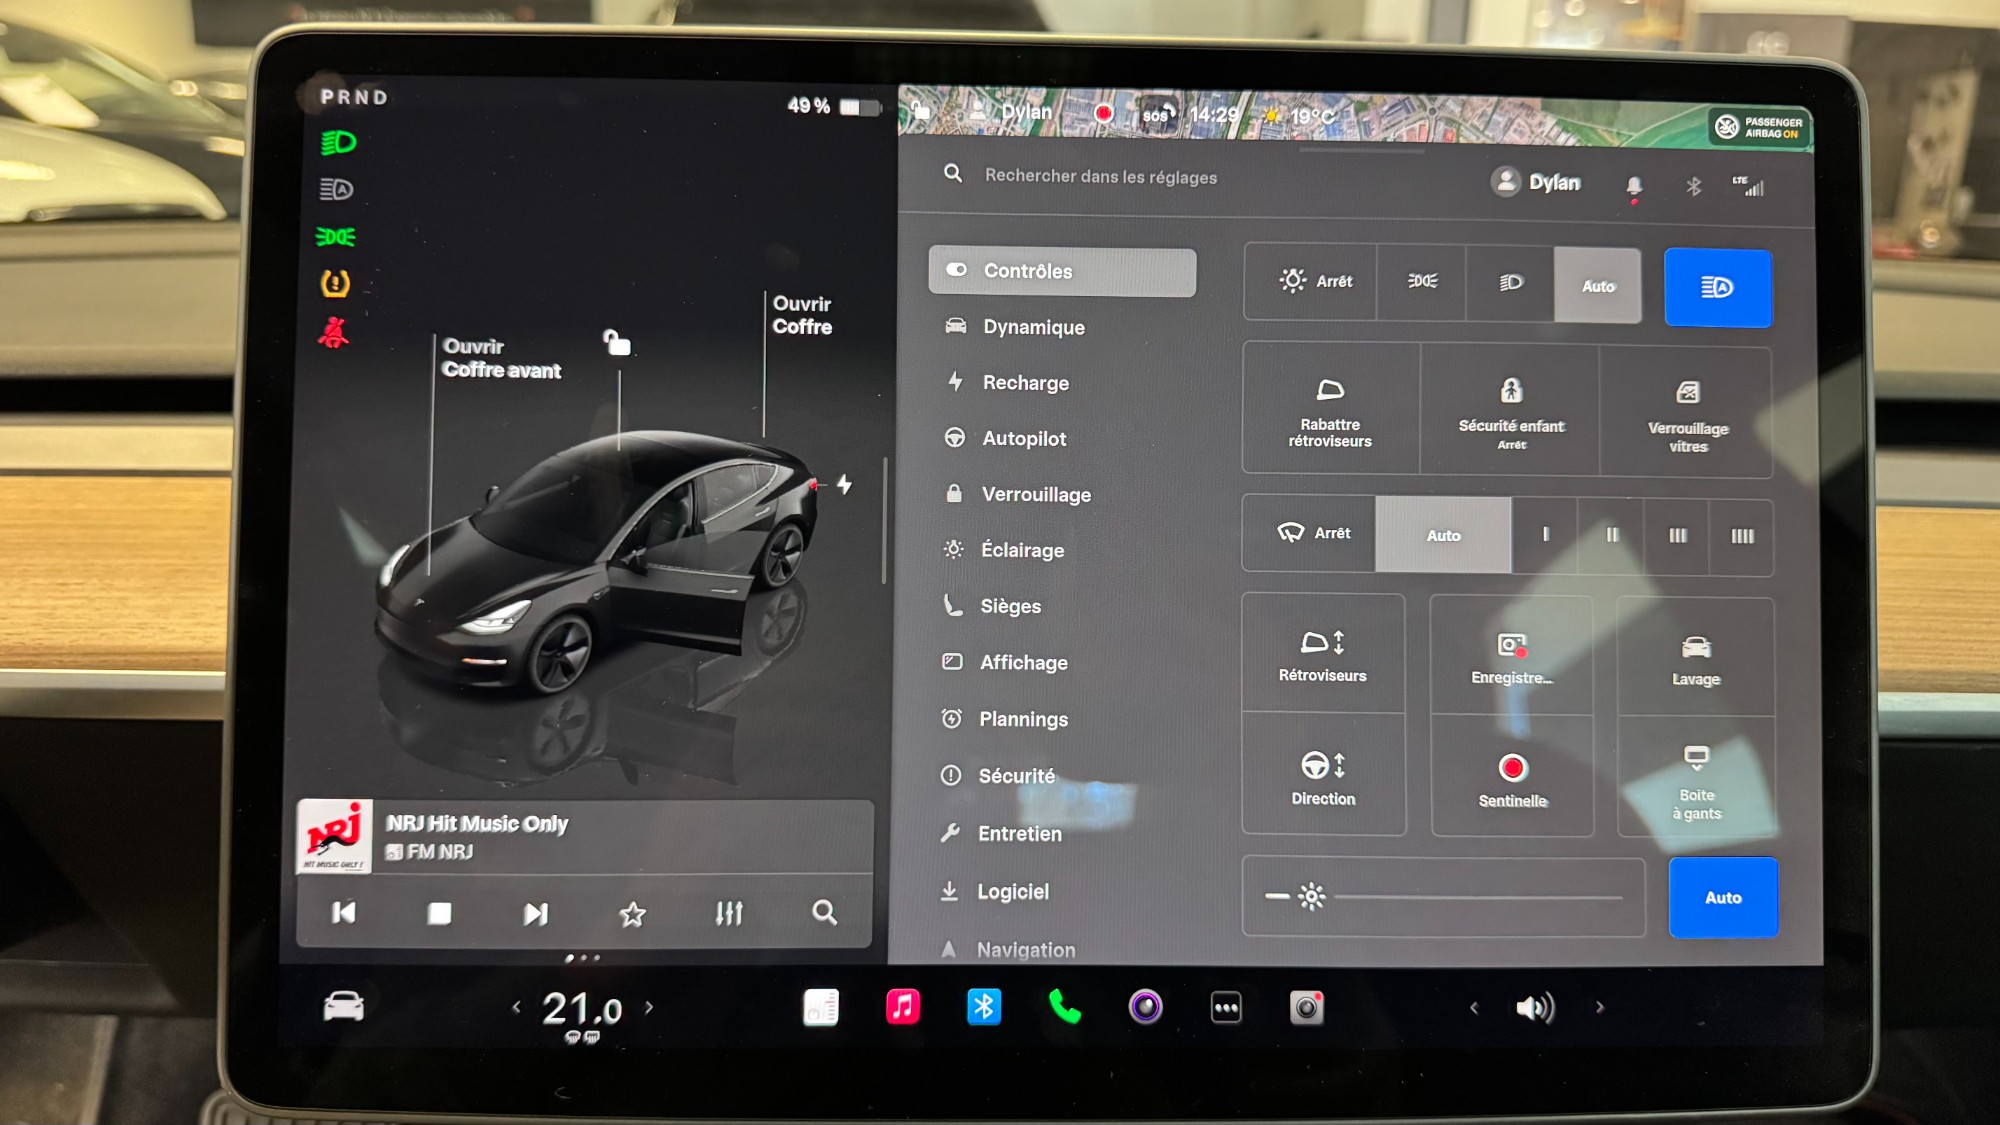Image resolution: width=2000 pixels, height=1125 pixels.
Task: Open the Apple Music app icon
Action: (902, 1007)
